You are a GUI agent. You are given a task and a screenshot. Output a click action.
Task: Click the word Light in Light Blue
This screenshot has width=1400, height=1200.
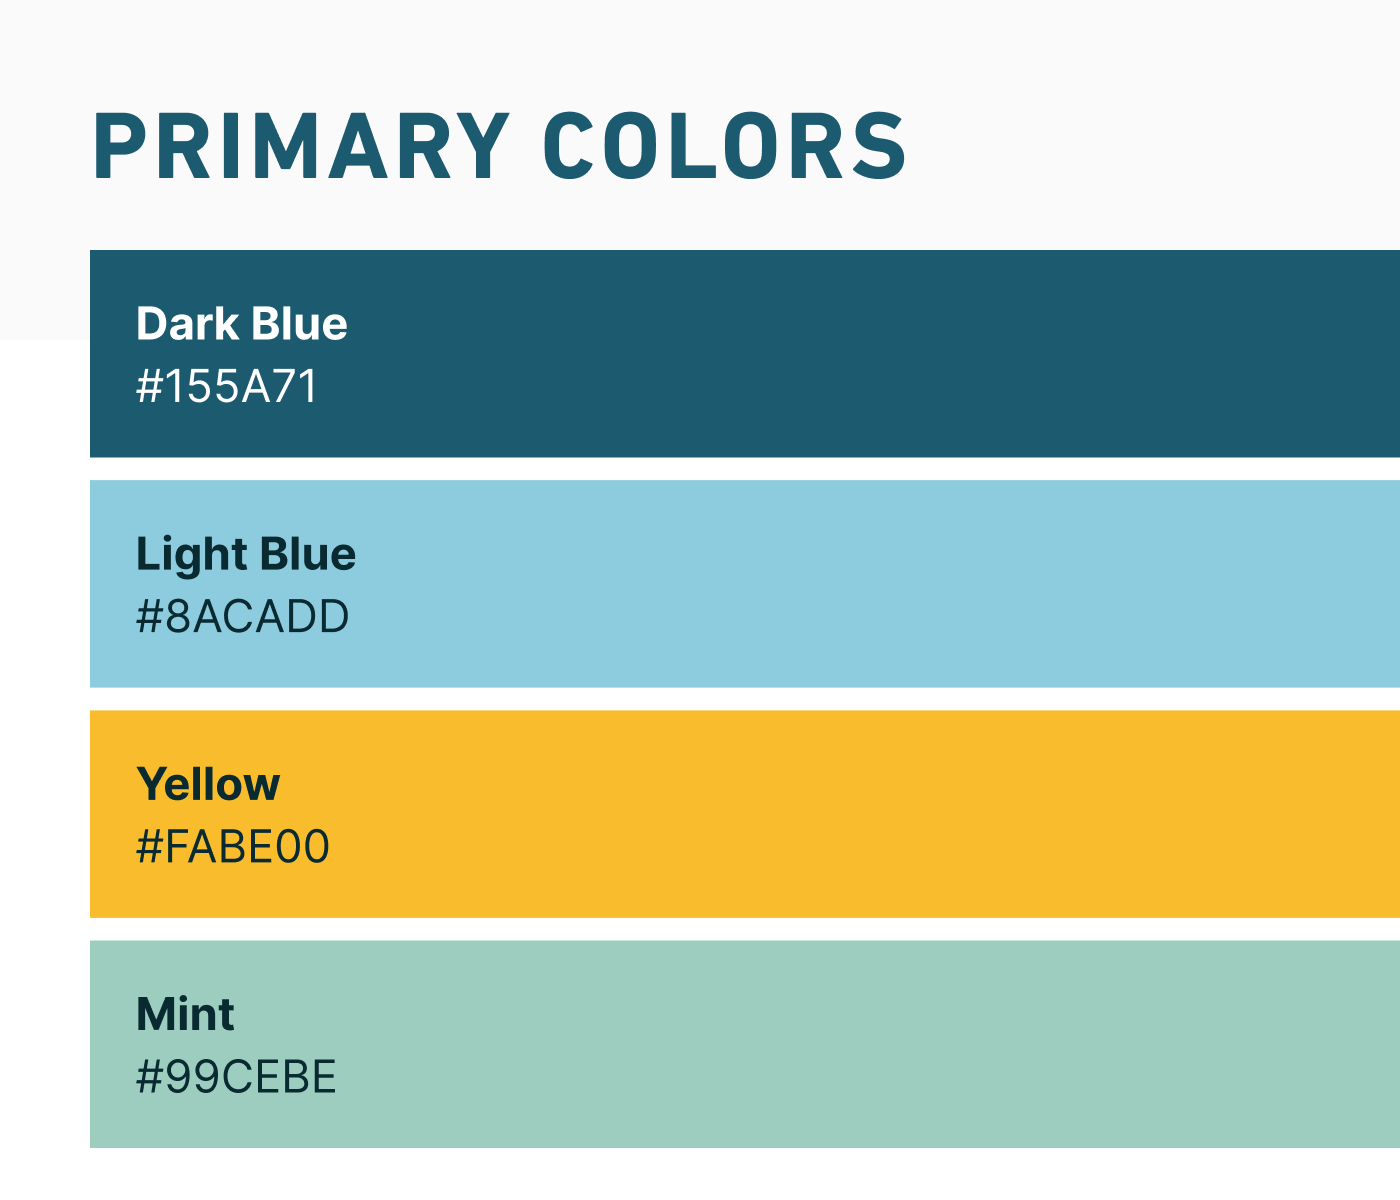(x=190, y=555)
